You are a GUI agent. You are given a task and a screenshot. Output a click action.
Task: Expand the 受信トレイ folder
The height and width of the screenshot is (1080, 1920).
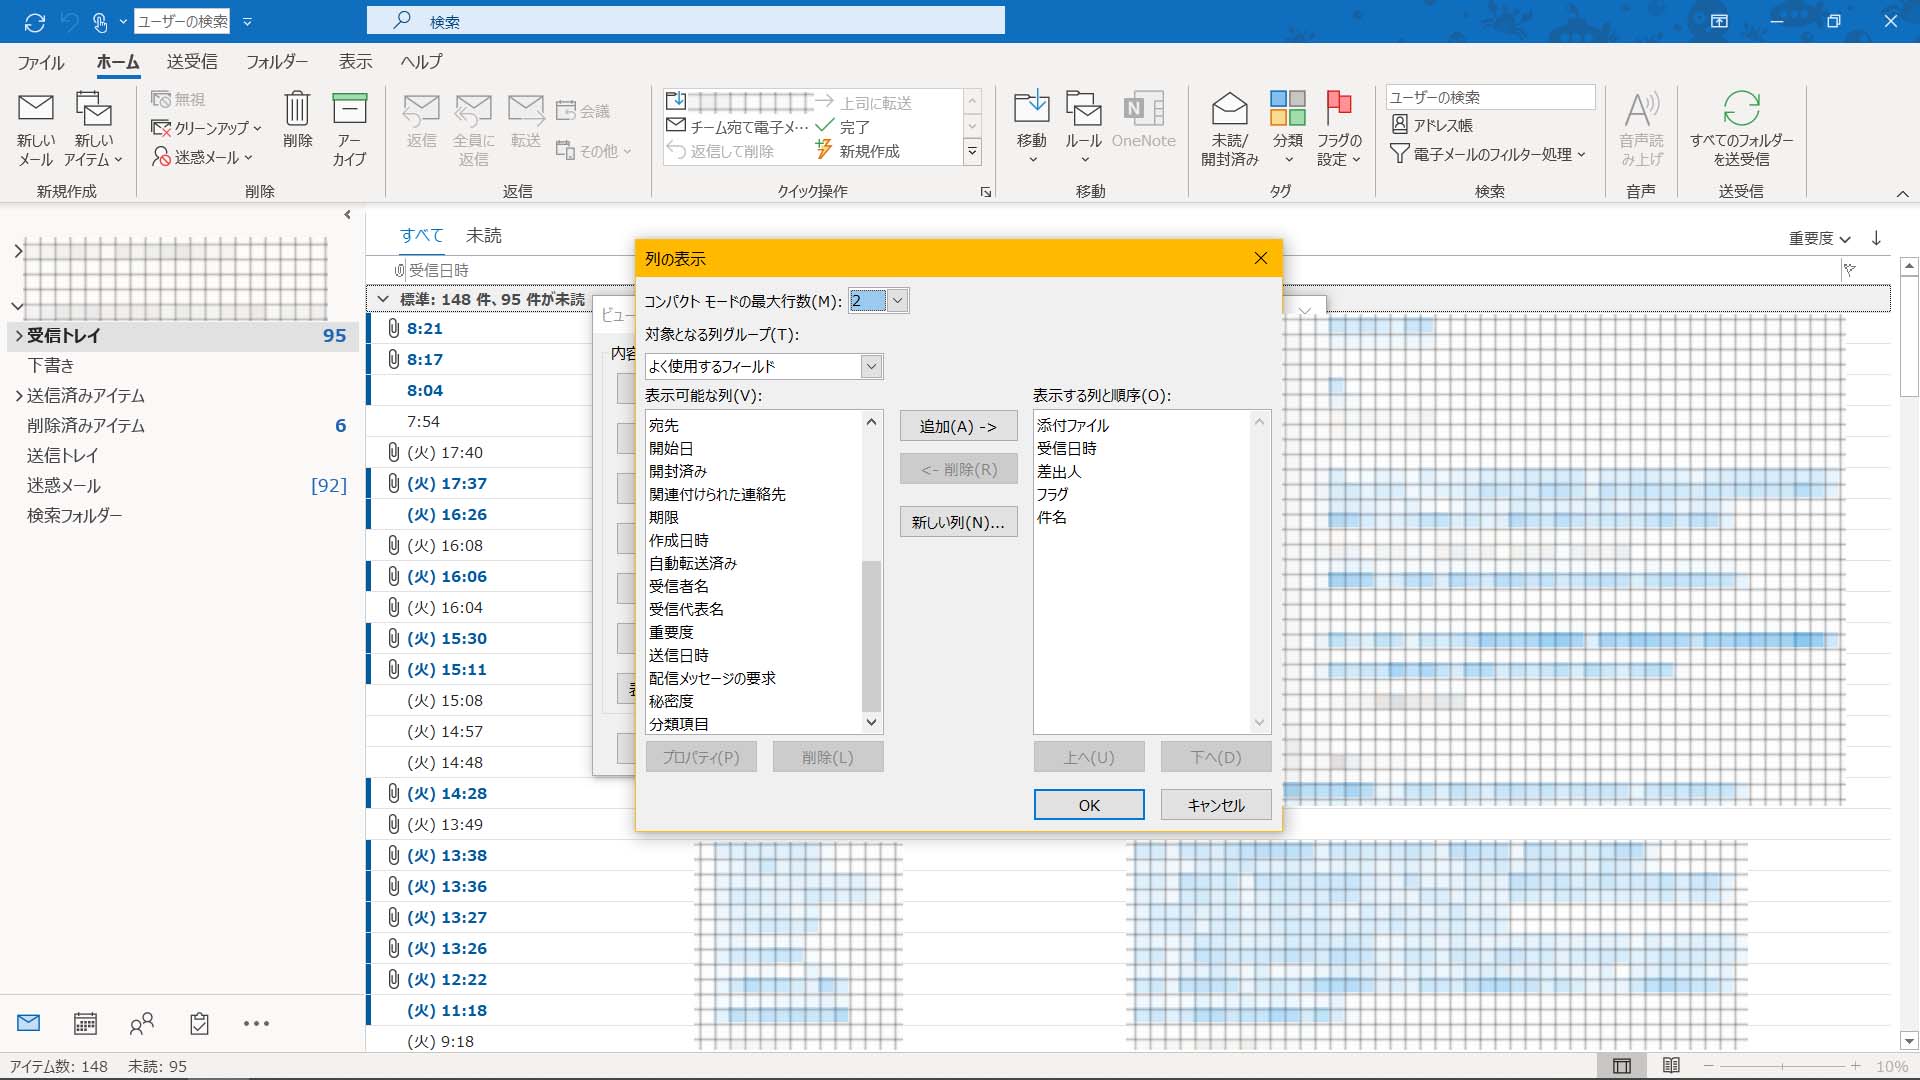[18, 336]
